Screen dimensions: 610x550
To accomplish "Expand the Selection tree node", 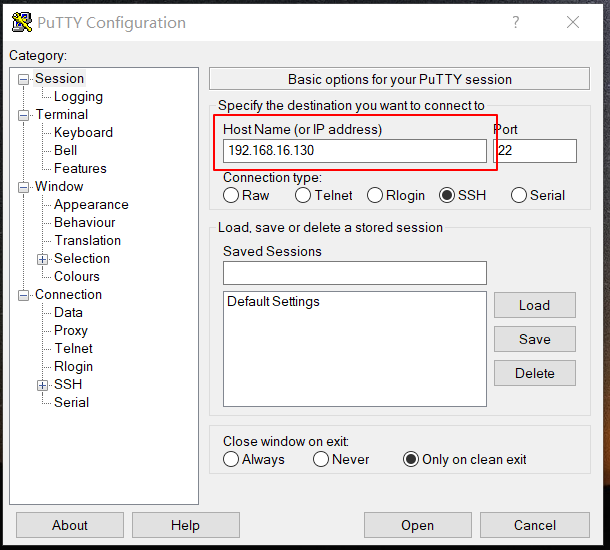I will (42, 259).
